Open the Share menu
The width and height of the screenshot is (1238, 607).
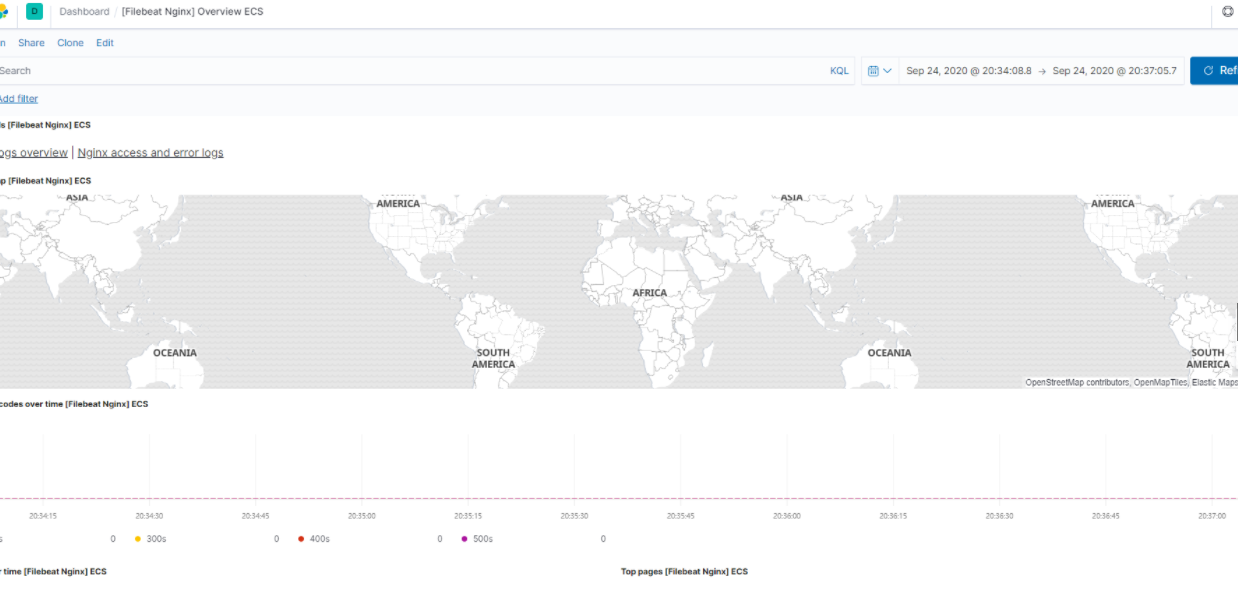point(31,43)
